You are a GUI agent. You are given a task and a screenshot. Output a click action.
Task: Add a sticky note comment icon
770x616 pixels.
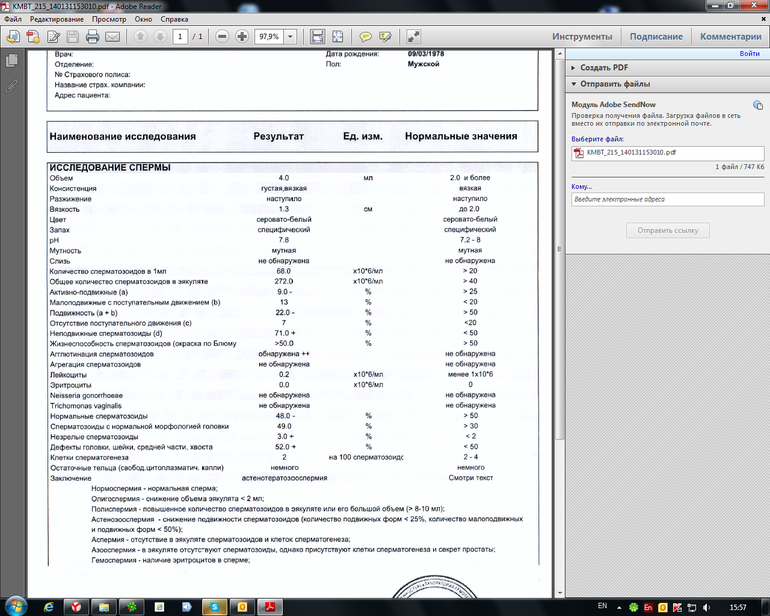coord(365,37)
